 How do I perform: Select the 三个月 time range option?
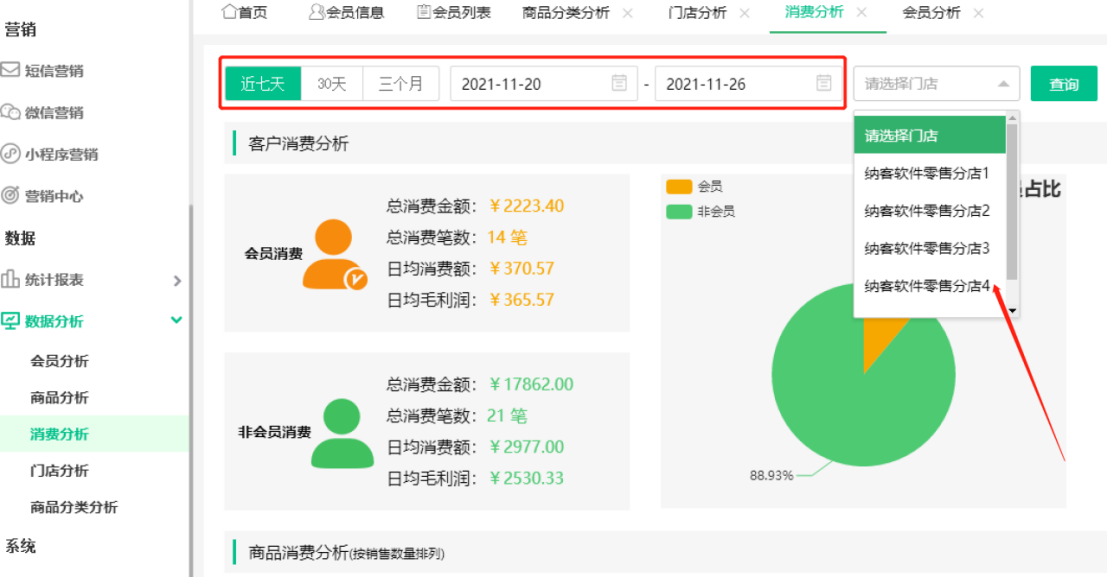pos(400,84)
